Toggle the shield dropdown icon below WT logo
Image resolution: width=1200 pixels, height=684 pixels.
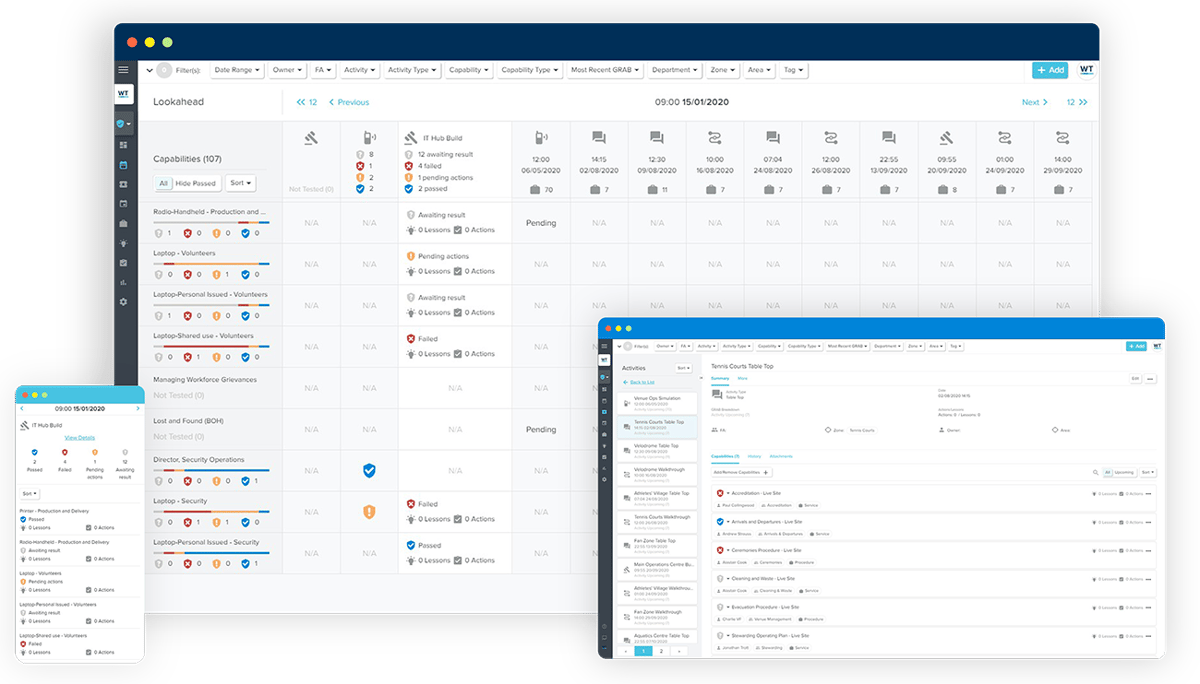[124, 125]
